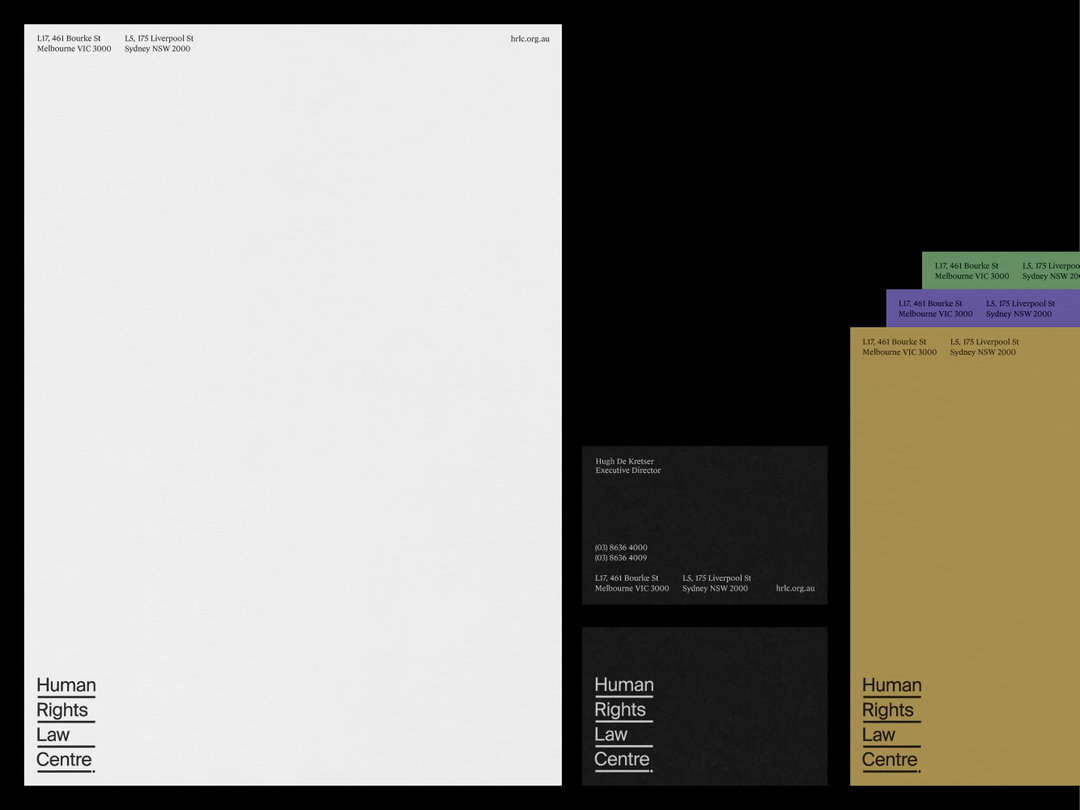Click the Human Rights Law Centre logo on the black card
Viewport: 1080px width, 810px height.
pyautogui.click(x=624, y=724)
